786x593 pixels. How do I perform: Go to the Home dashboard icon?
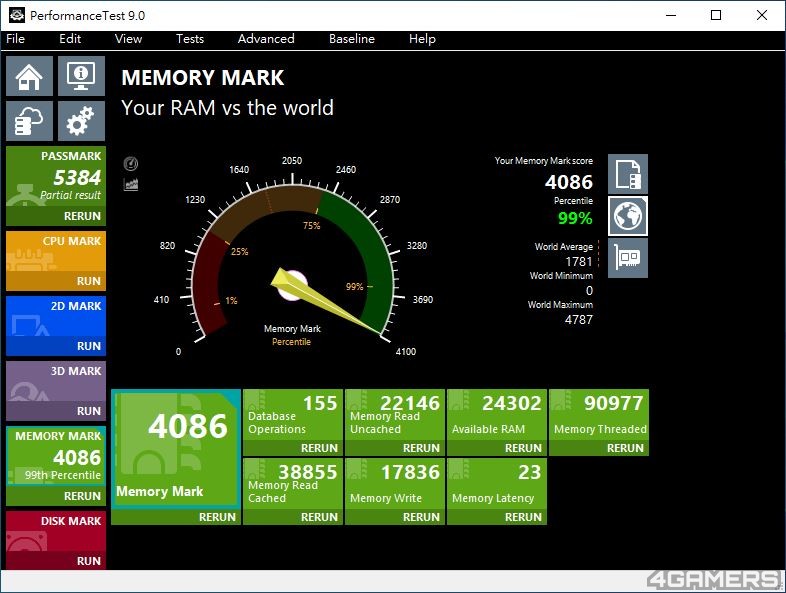[29, 76]
